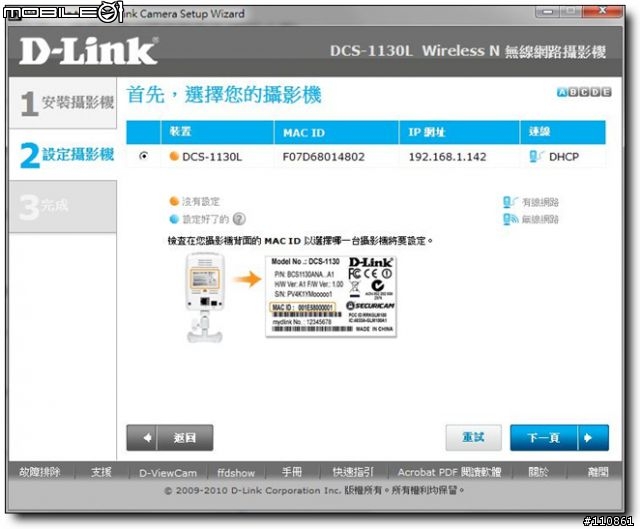
Task: Click the camera back illustration
Action: click(205, 298)
